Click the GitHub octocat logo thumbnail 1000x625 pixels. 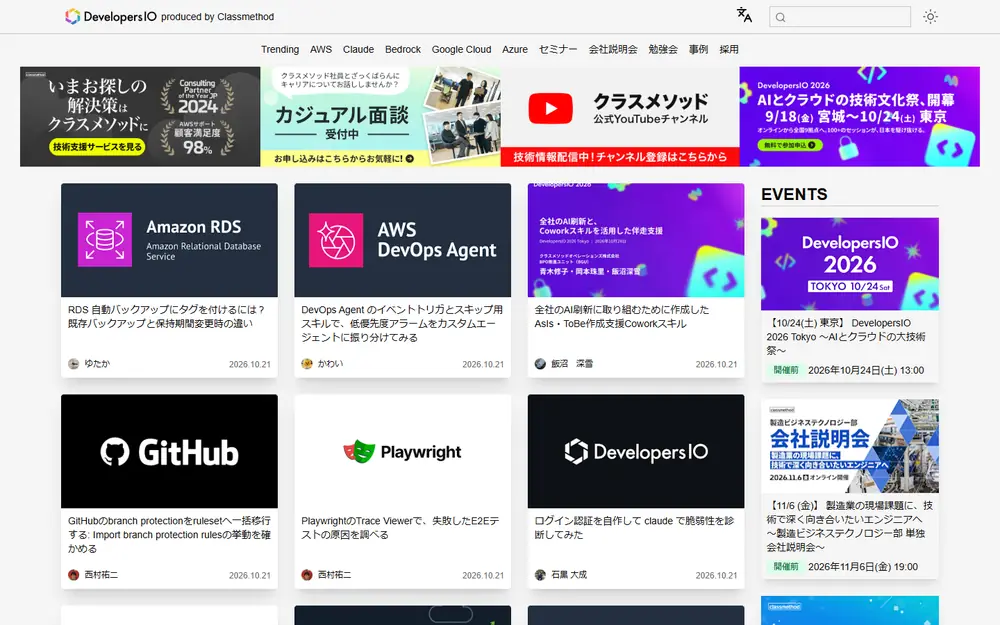pyautogui.click(x=170, y=451)
